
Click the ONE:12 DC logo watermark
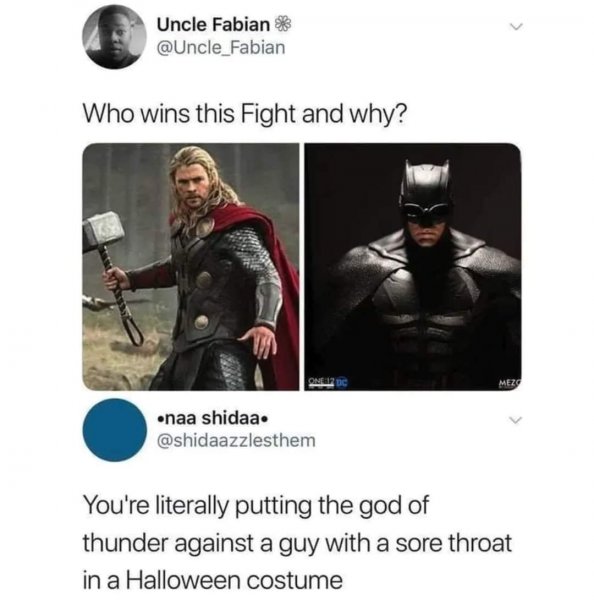pyautogui.click(x=327, y=382)
